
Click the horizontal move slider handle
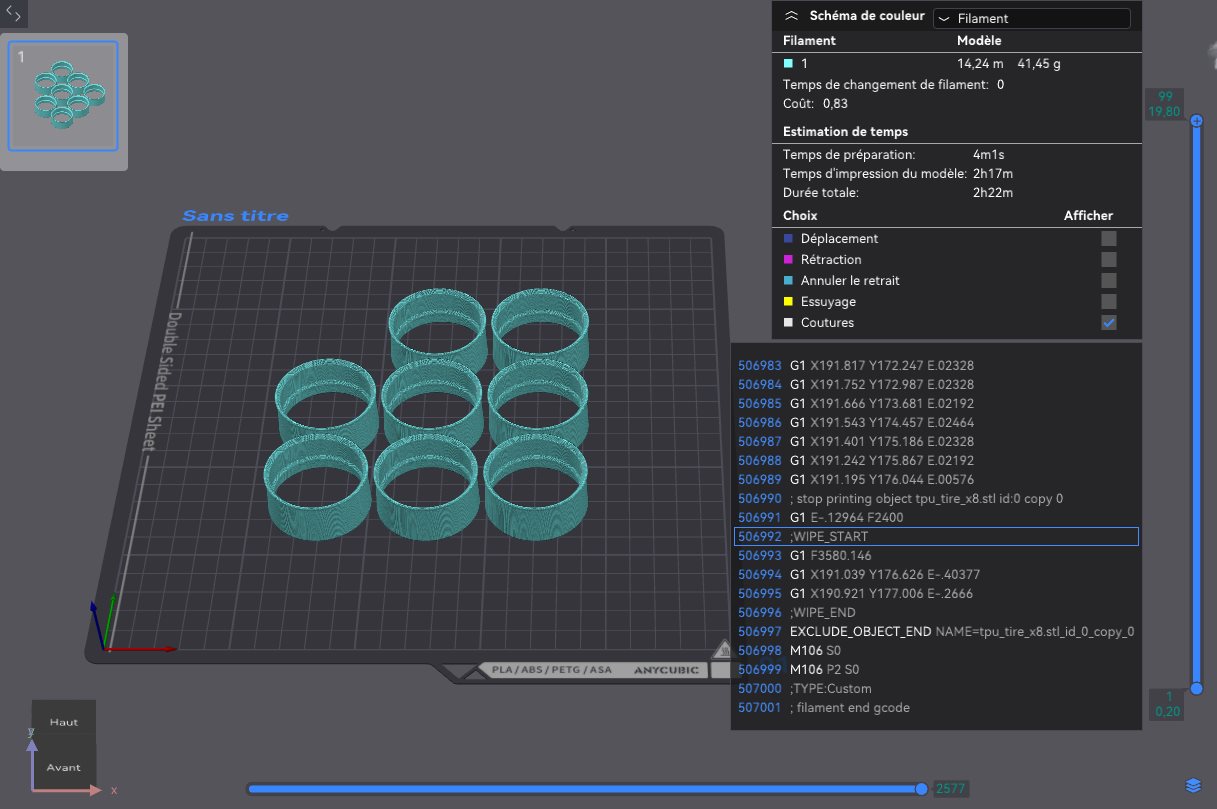pos(921,789)
